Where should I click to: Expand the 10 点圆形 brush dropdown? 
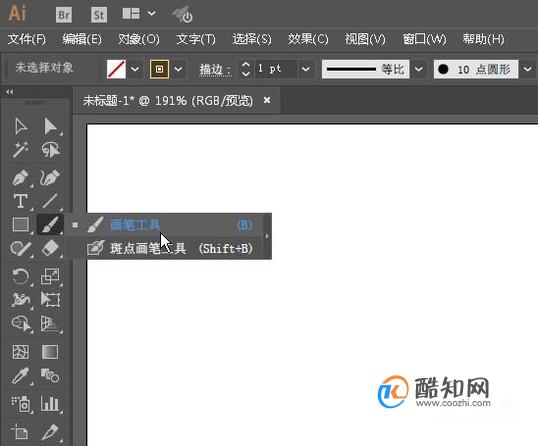point(527,69)
